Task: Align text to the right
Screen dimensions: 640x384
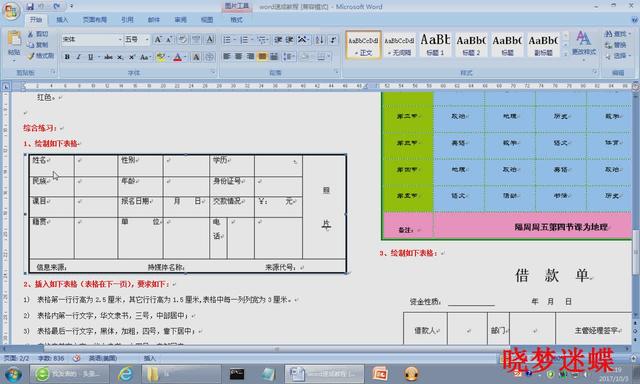Action: [x=250, y=56]
